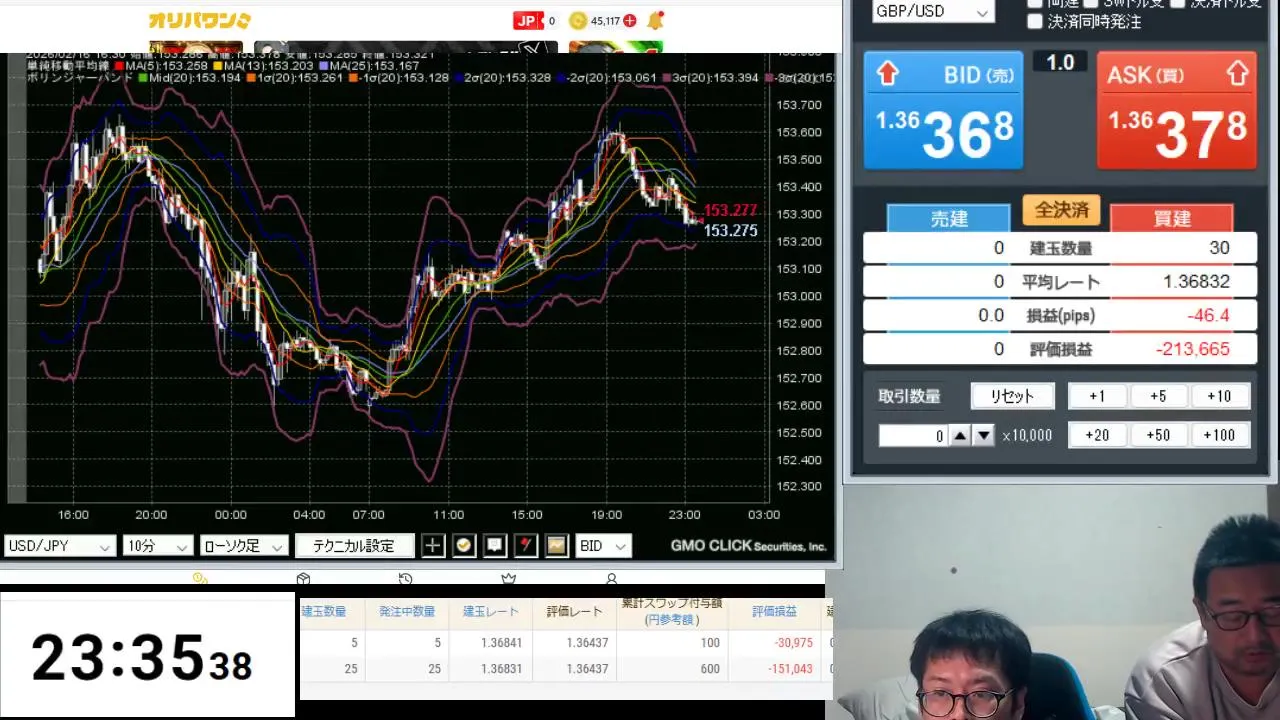The image size is (1280, 720).
Task: Click the 1.36831 position rate cell
Action: tap(501, 668)
